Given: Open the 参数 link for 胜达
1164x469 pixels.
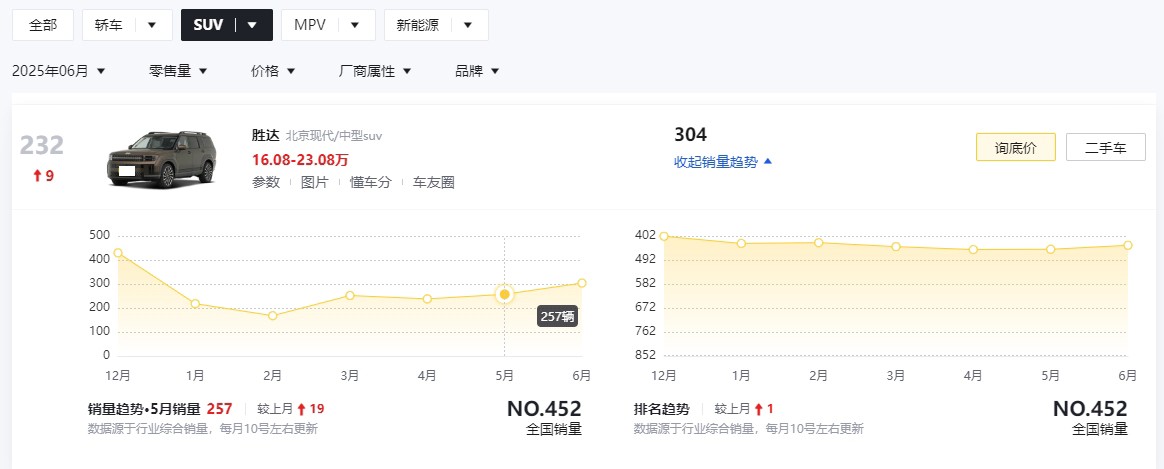Looking at the screenshot, I should coord(266,183).
